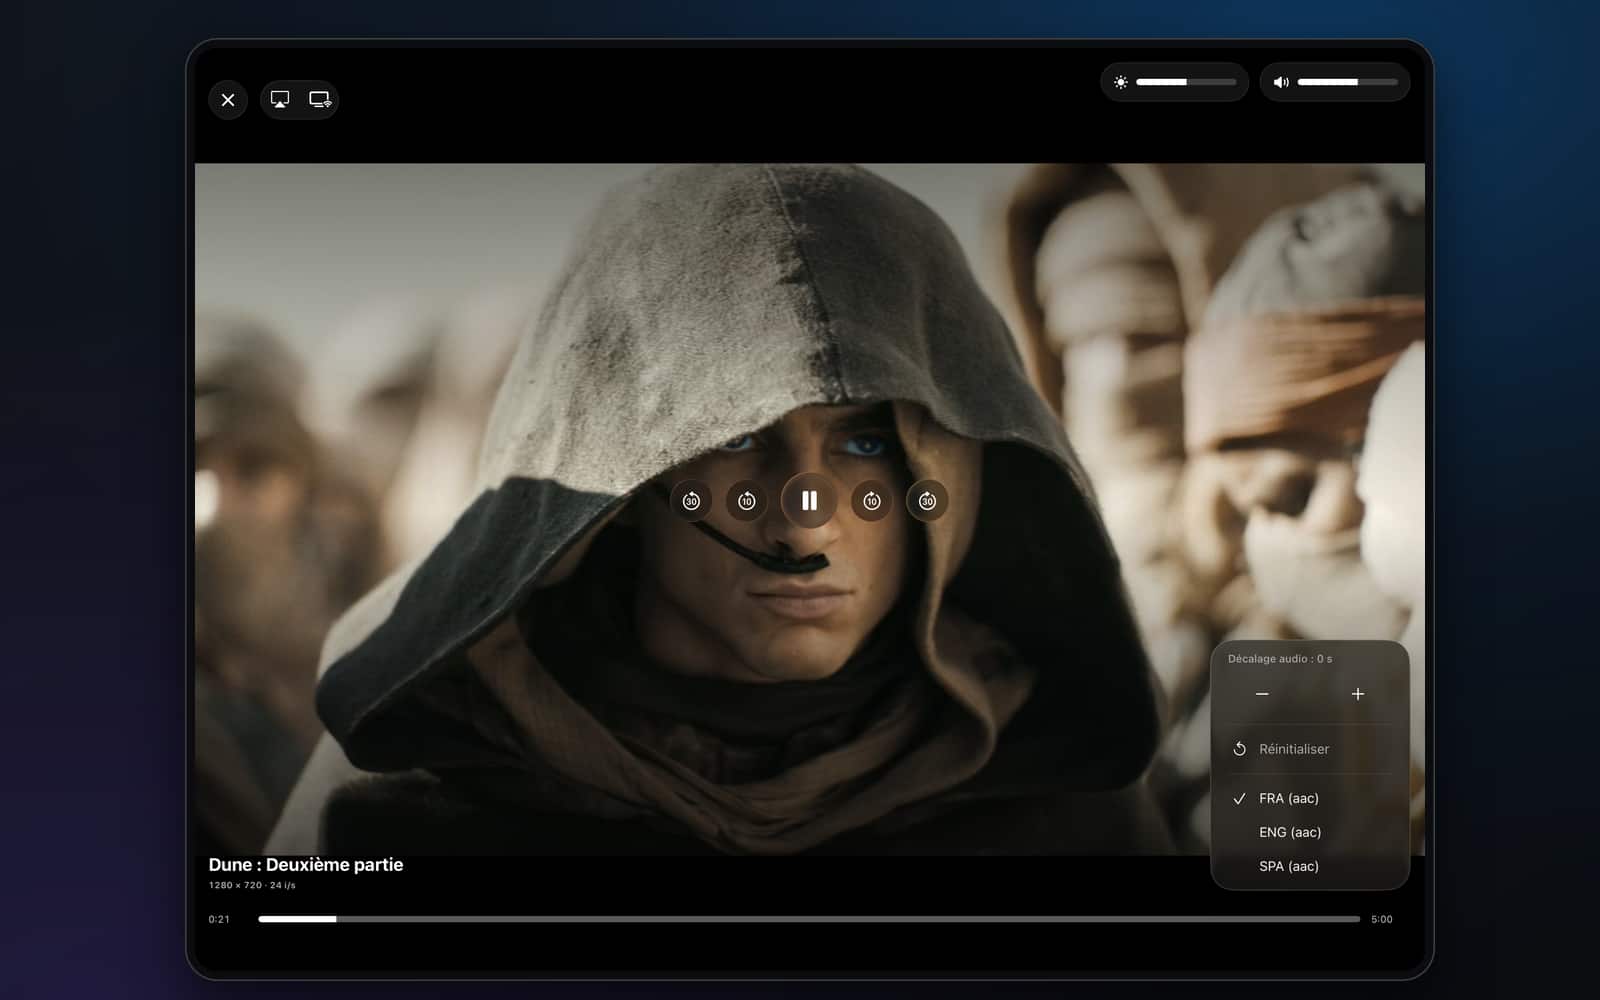
Task: Click the 5:00 duration label
Action: coord(1382,919)
